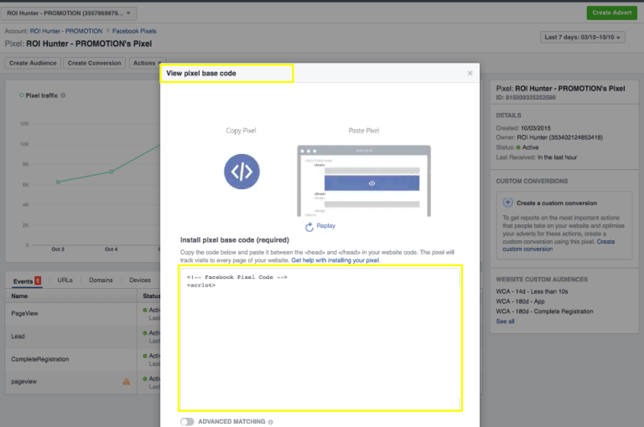644x427 pixels.
Task: Click See all under Website Custom Audiences
Action: coord(505,321)
